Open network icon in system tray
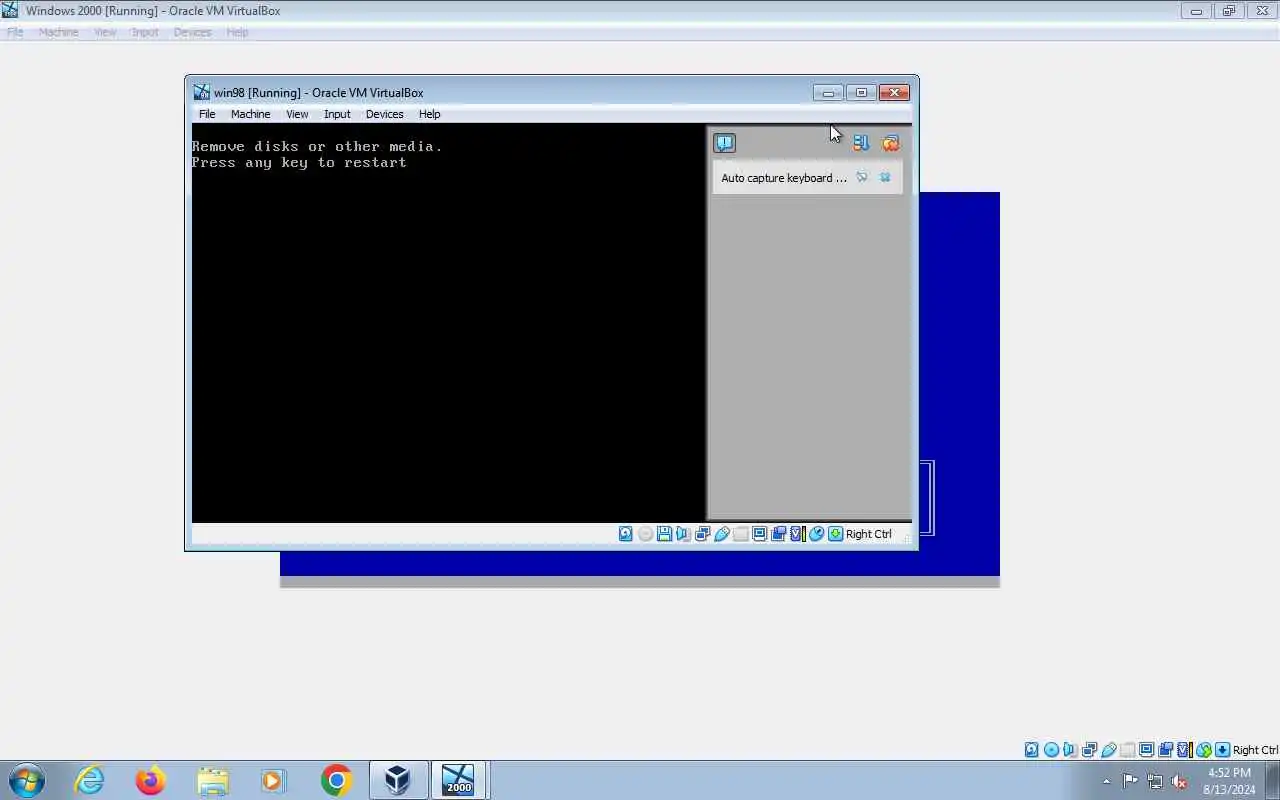 pyautogui.click(x=1155, y=782)
